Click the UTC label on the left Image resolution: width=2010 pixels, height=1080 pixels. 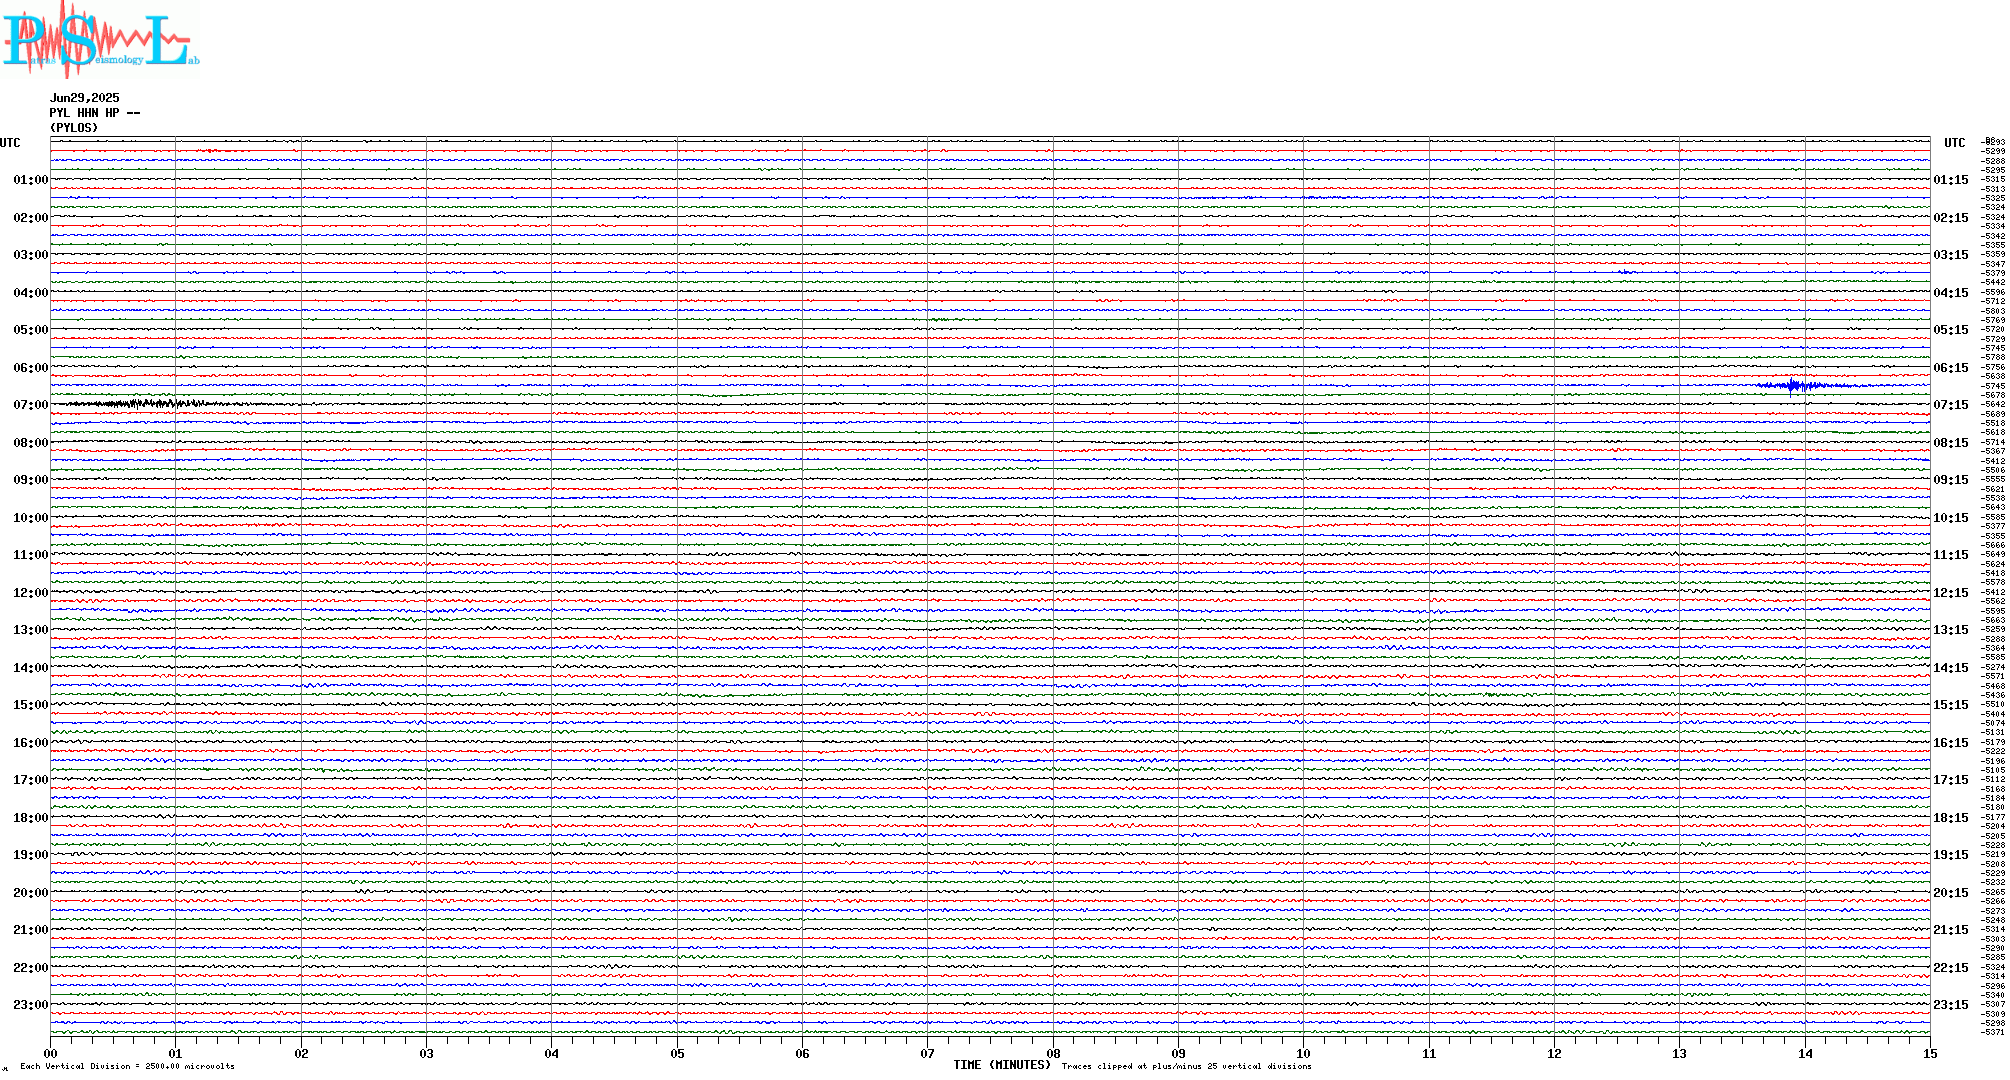tap(10, 143)
